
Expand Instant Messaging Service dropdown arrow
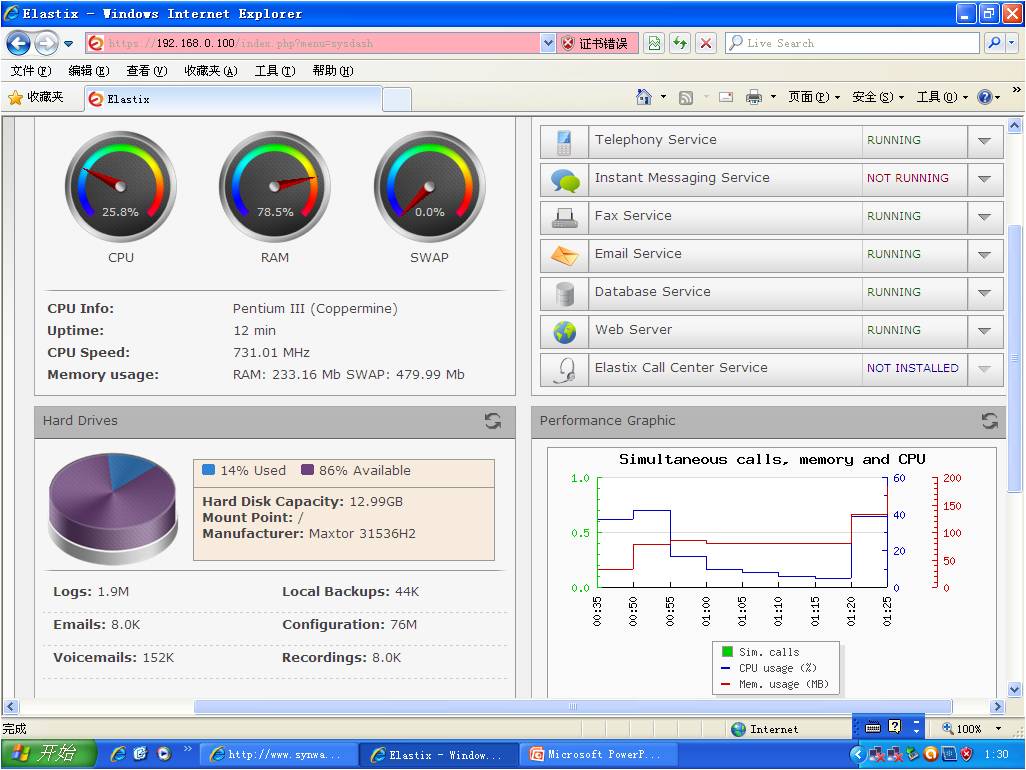click(984, 179)
